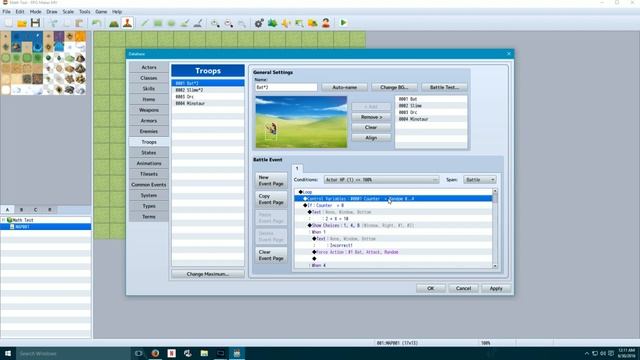
Task: Select tileset tab C
Action: [x=36, y=209]
